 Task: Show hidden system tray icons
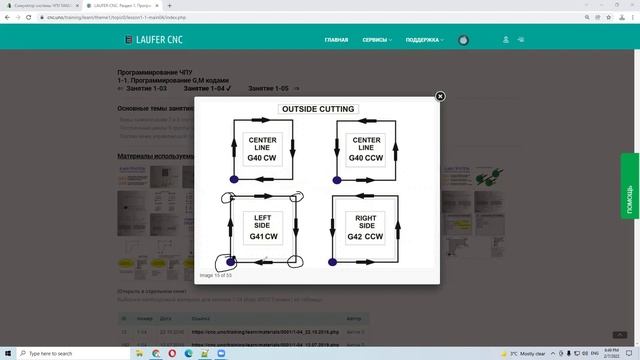[553, 353]
